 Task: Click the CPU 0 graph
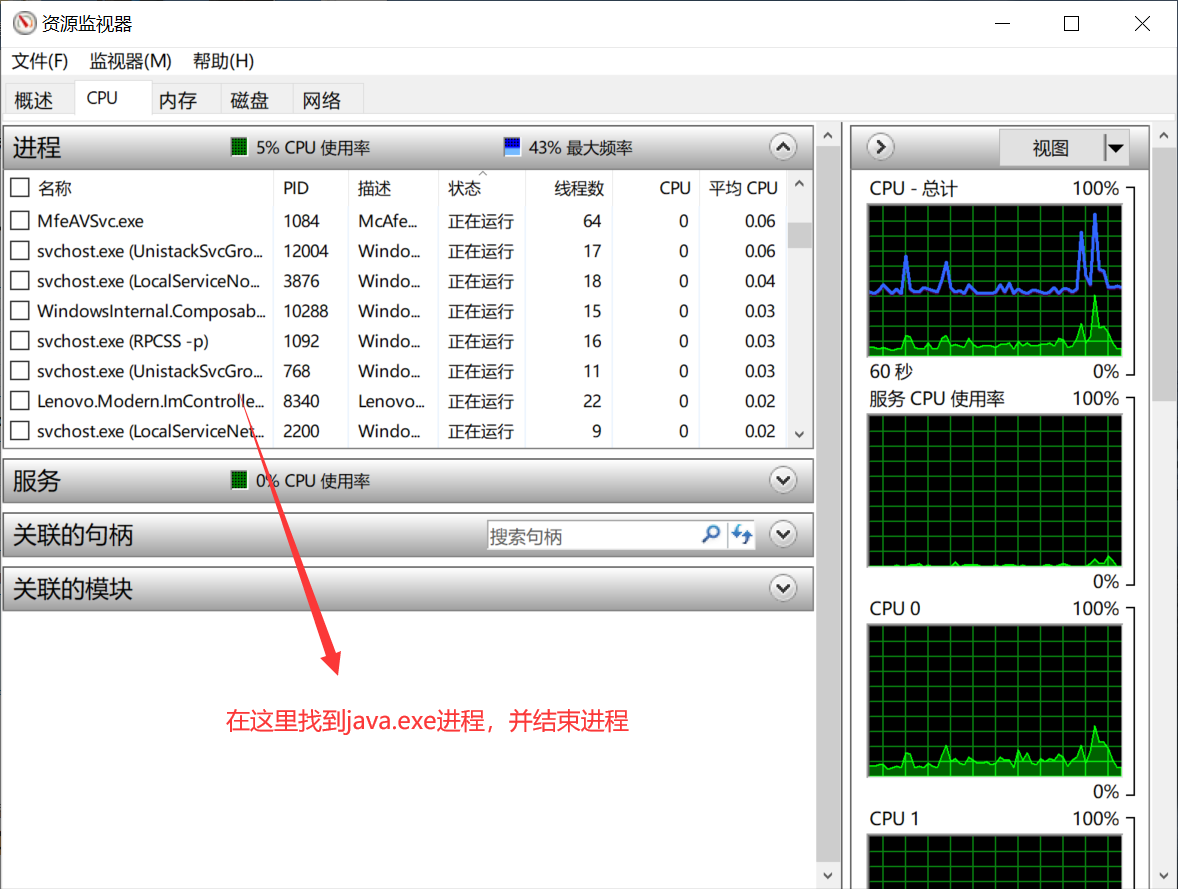tap(995, 701)
